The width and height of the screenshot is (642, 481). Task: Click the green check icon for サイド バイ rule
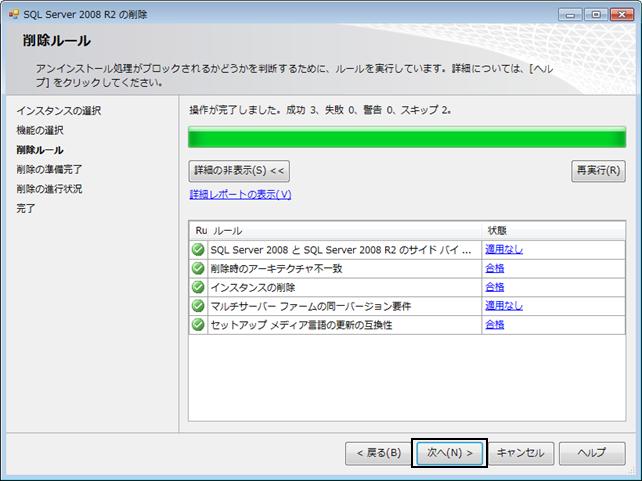[x=198, y=249]
